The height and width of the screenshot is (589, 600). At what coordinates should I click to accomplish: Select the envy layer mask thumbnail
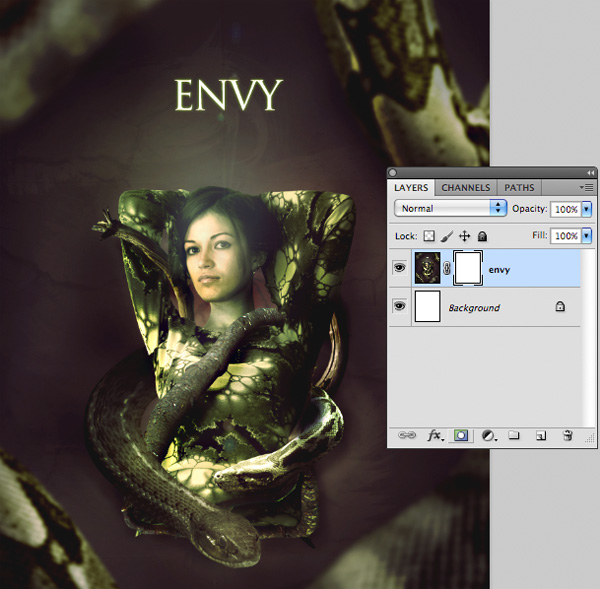click(468, 268)
